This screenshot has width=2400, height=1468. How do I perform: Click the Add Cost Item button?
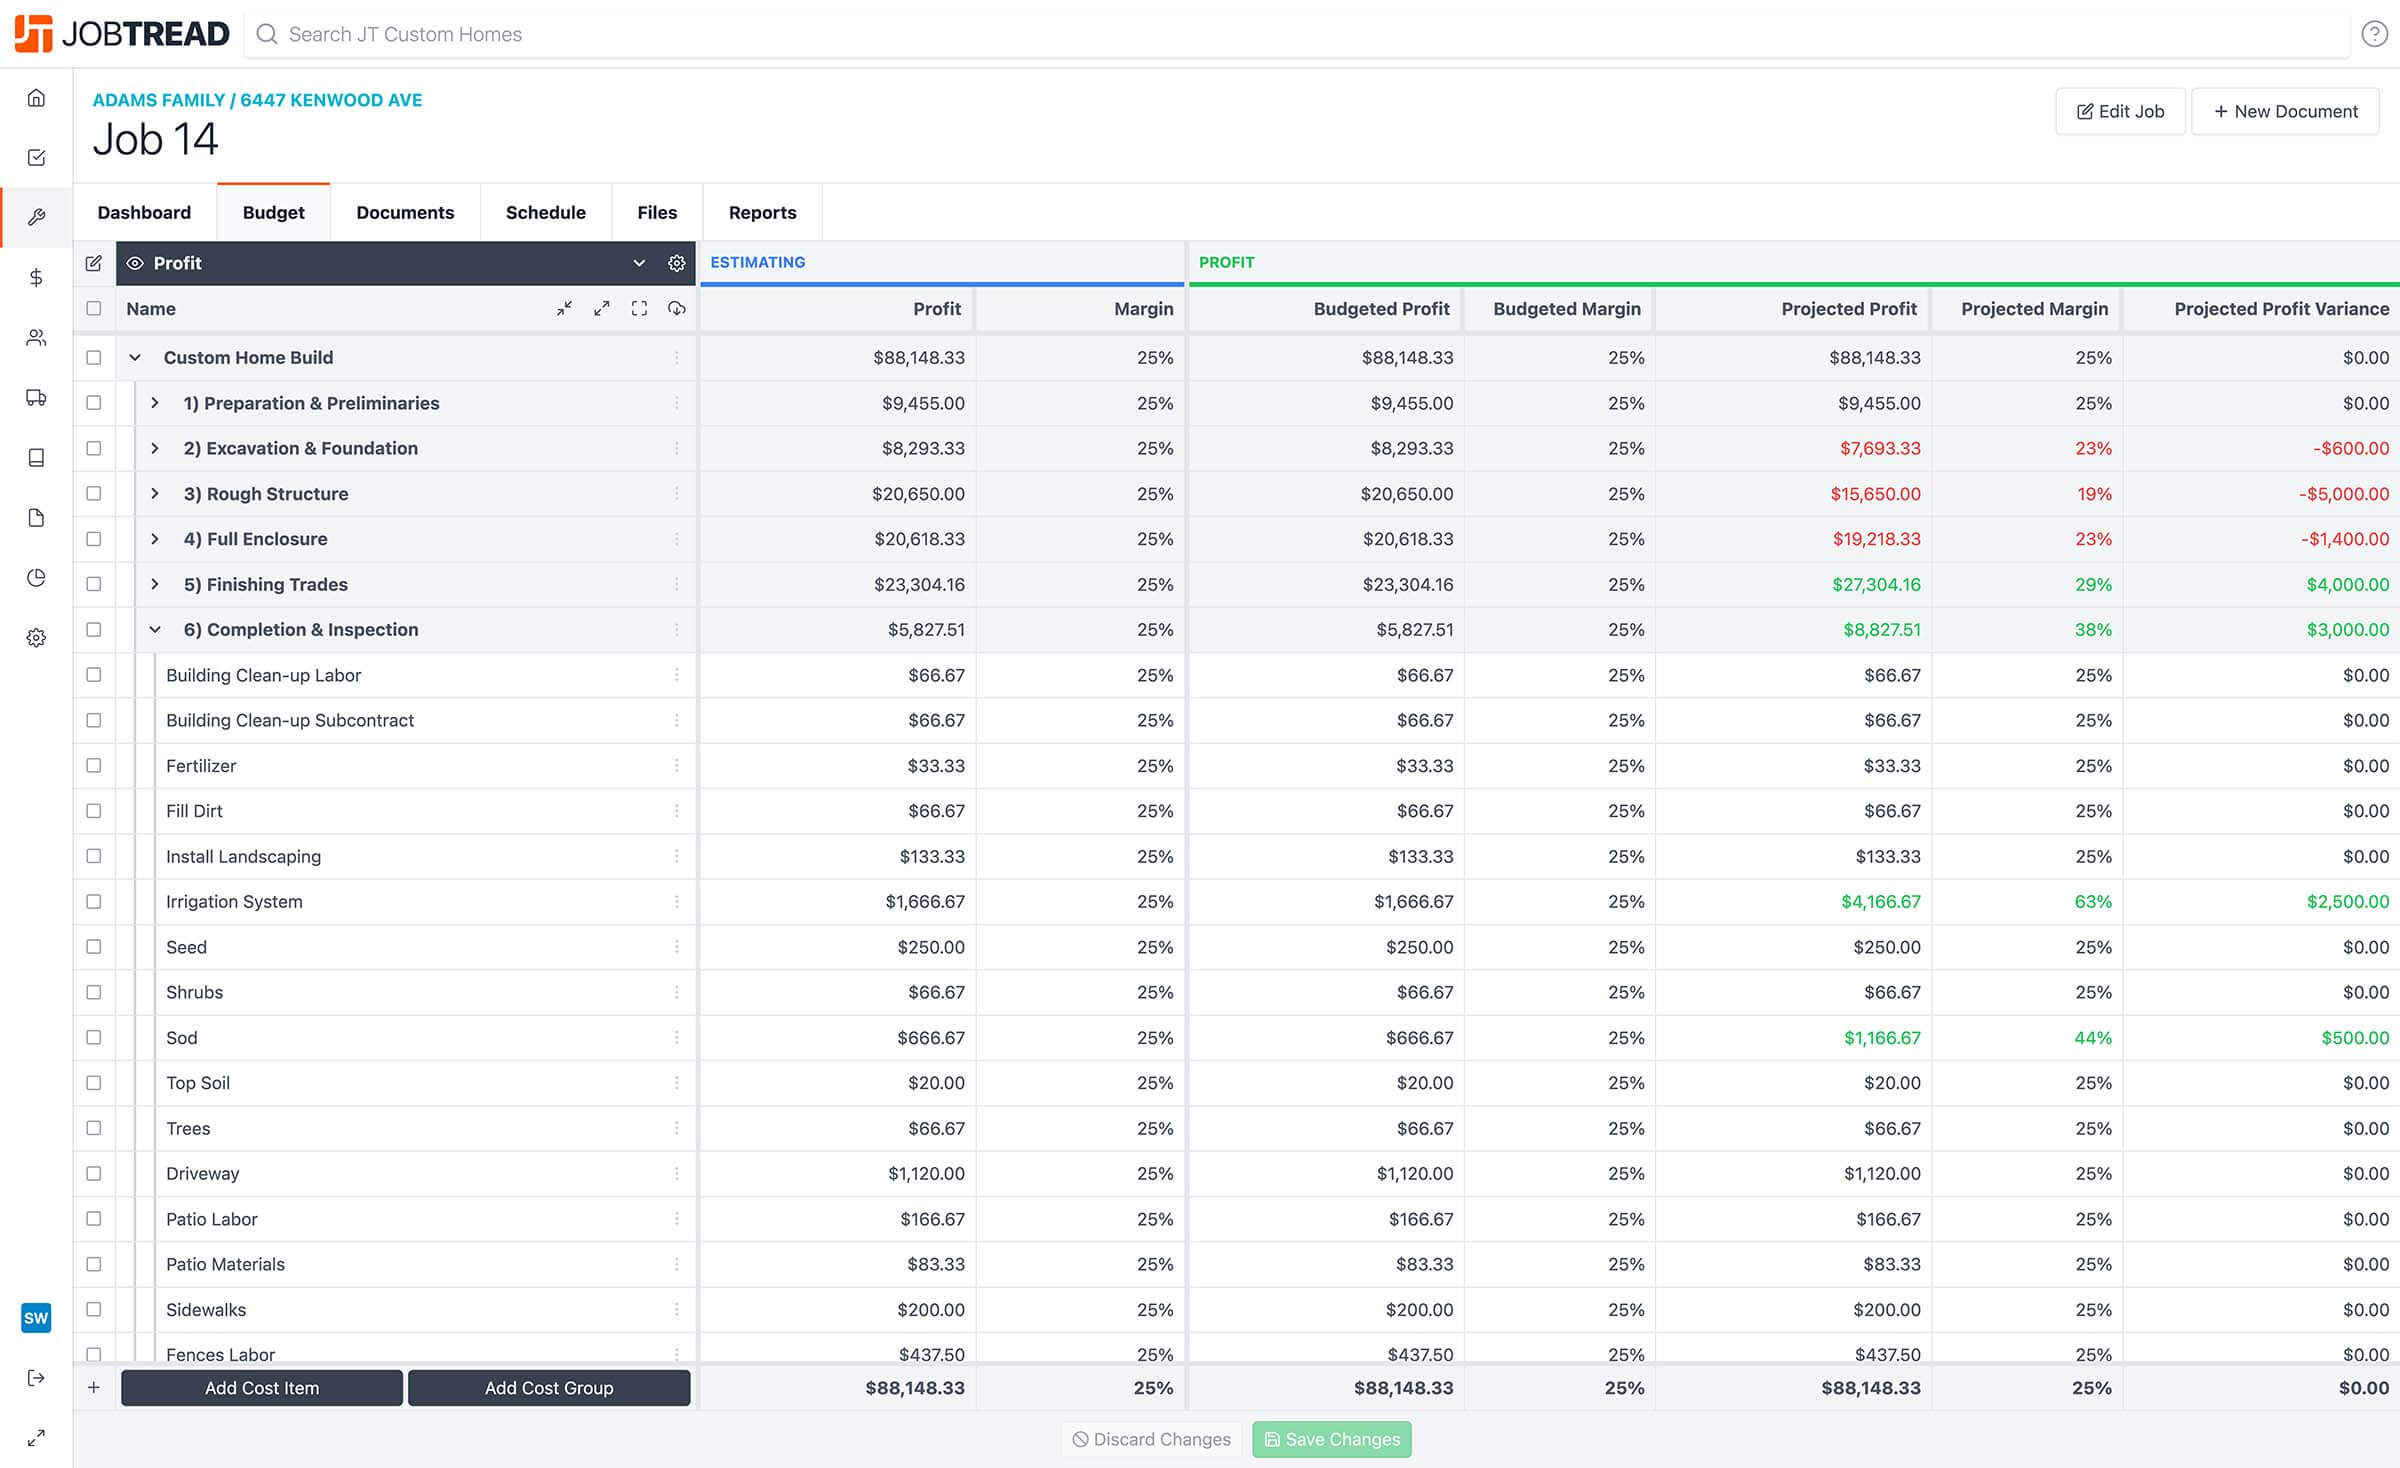click(262, 1388)
